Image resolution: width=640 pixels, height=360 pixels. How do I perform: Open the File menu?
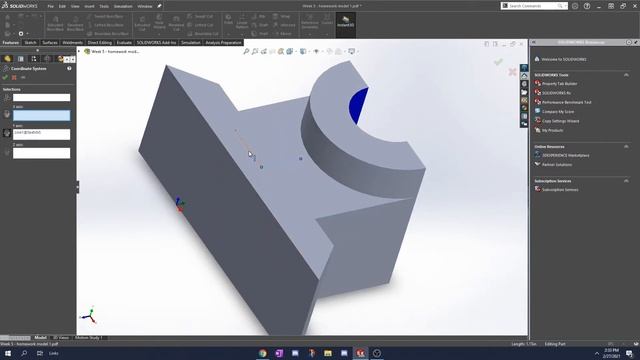[50, 6]
